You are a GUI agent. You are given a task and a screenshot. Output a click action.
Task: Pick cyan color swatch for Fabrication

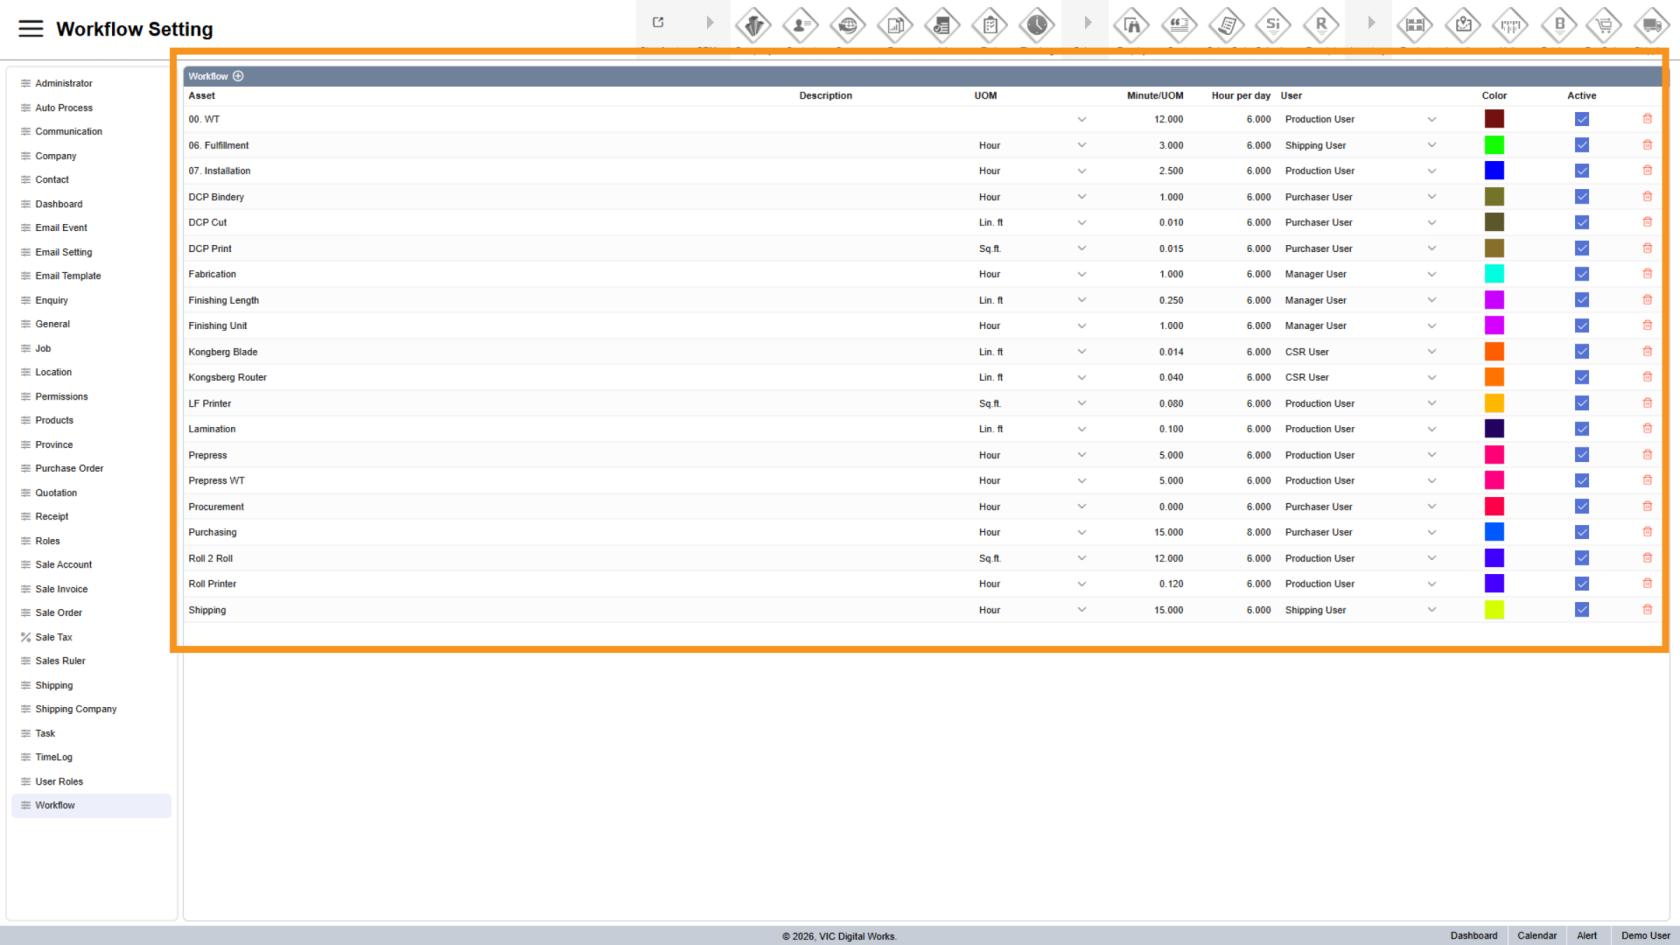pos(1494,274)
